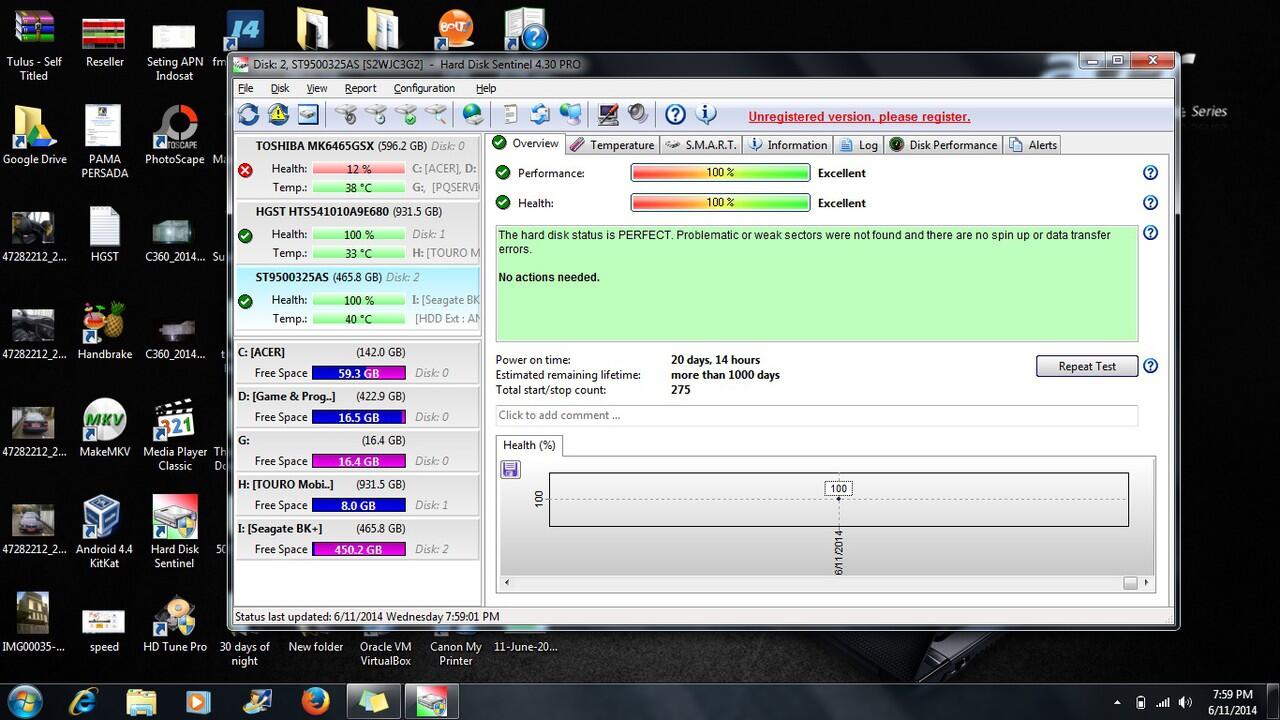
Task: Select the D: [Game & Prog..] partition
Action: click(357, 407)
